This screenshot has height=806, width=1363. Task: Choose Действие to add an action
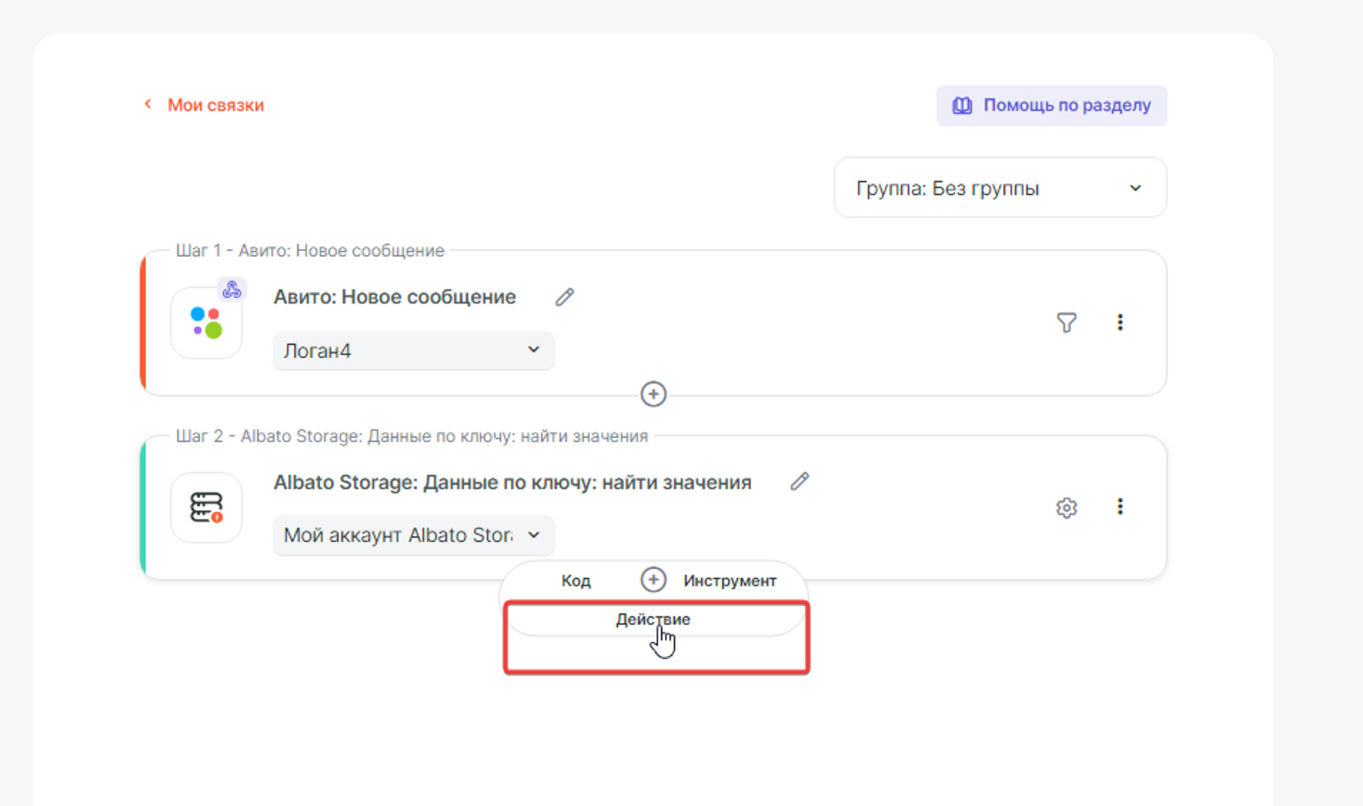[x=653, y=620]
